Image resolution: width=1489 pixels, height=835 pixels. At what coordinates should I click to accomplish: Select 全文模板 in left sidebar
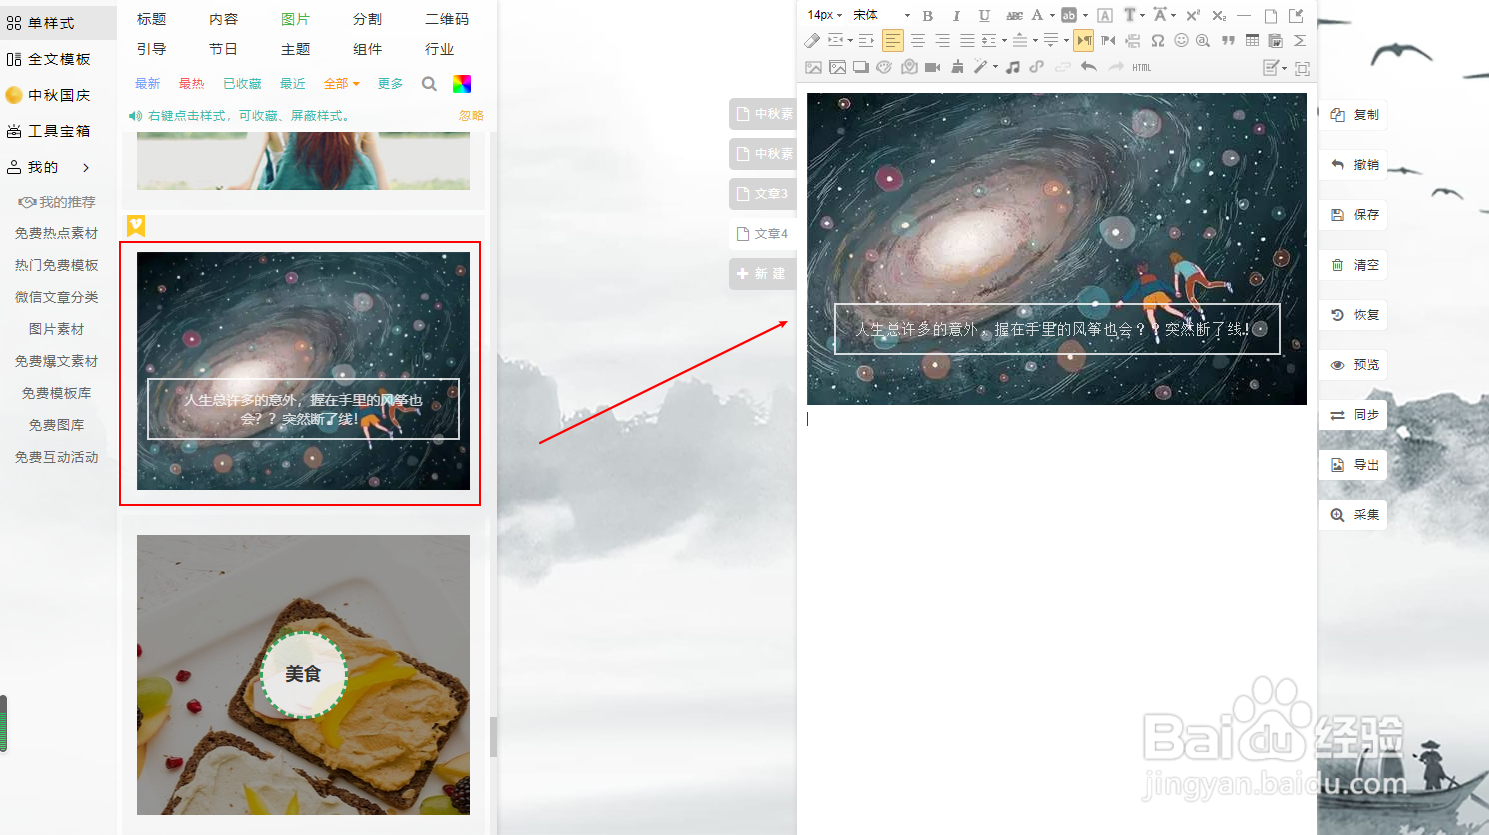(x=59, y=59)
